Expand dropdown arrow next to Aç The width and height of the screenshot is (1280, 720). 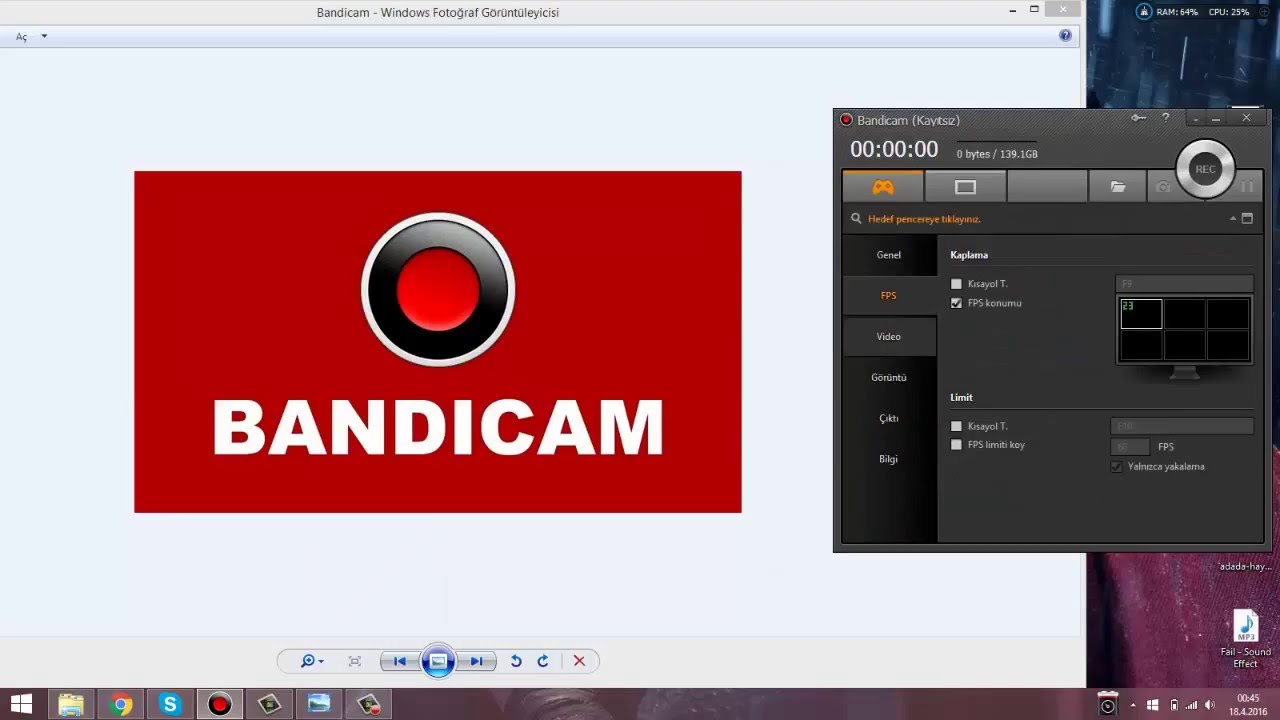pos(44,36)
